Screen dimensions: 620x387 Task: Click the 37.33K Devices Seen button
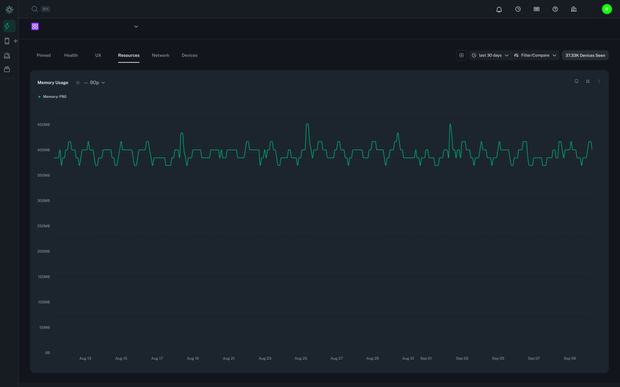[585, 55]
